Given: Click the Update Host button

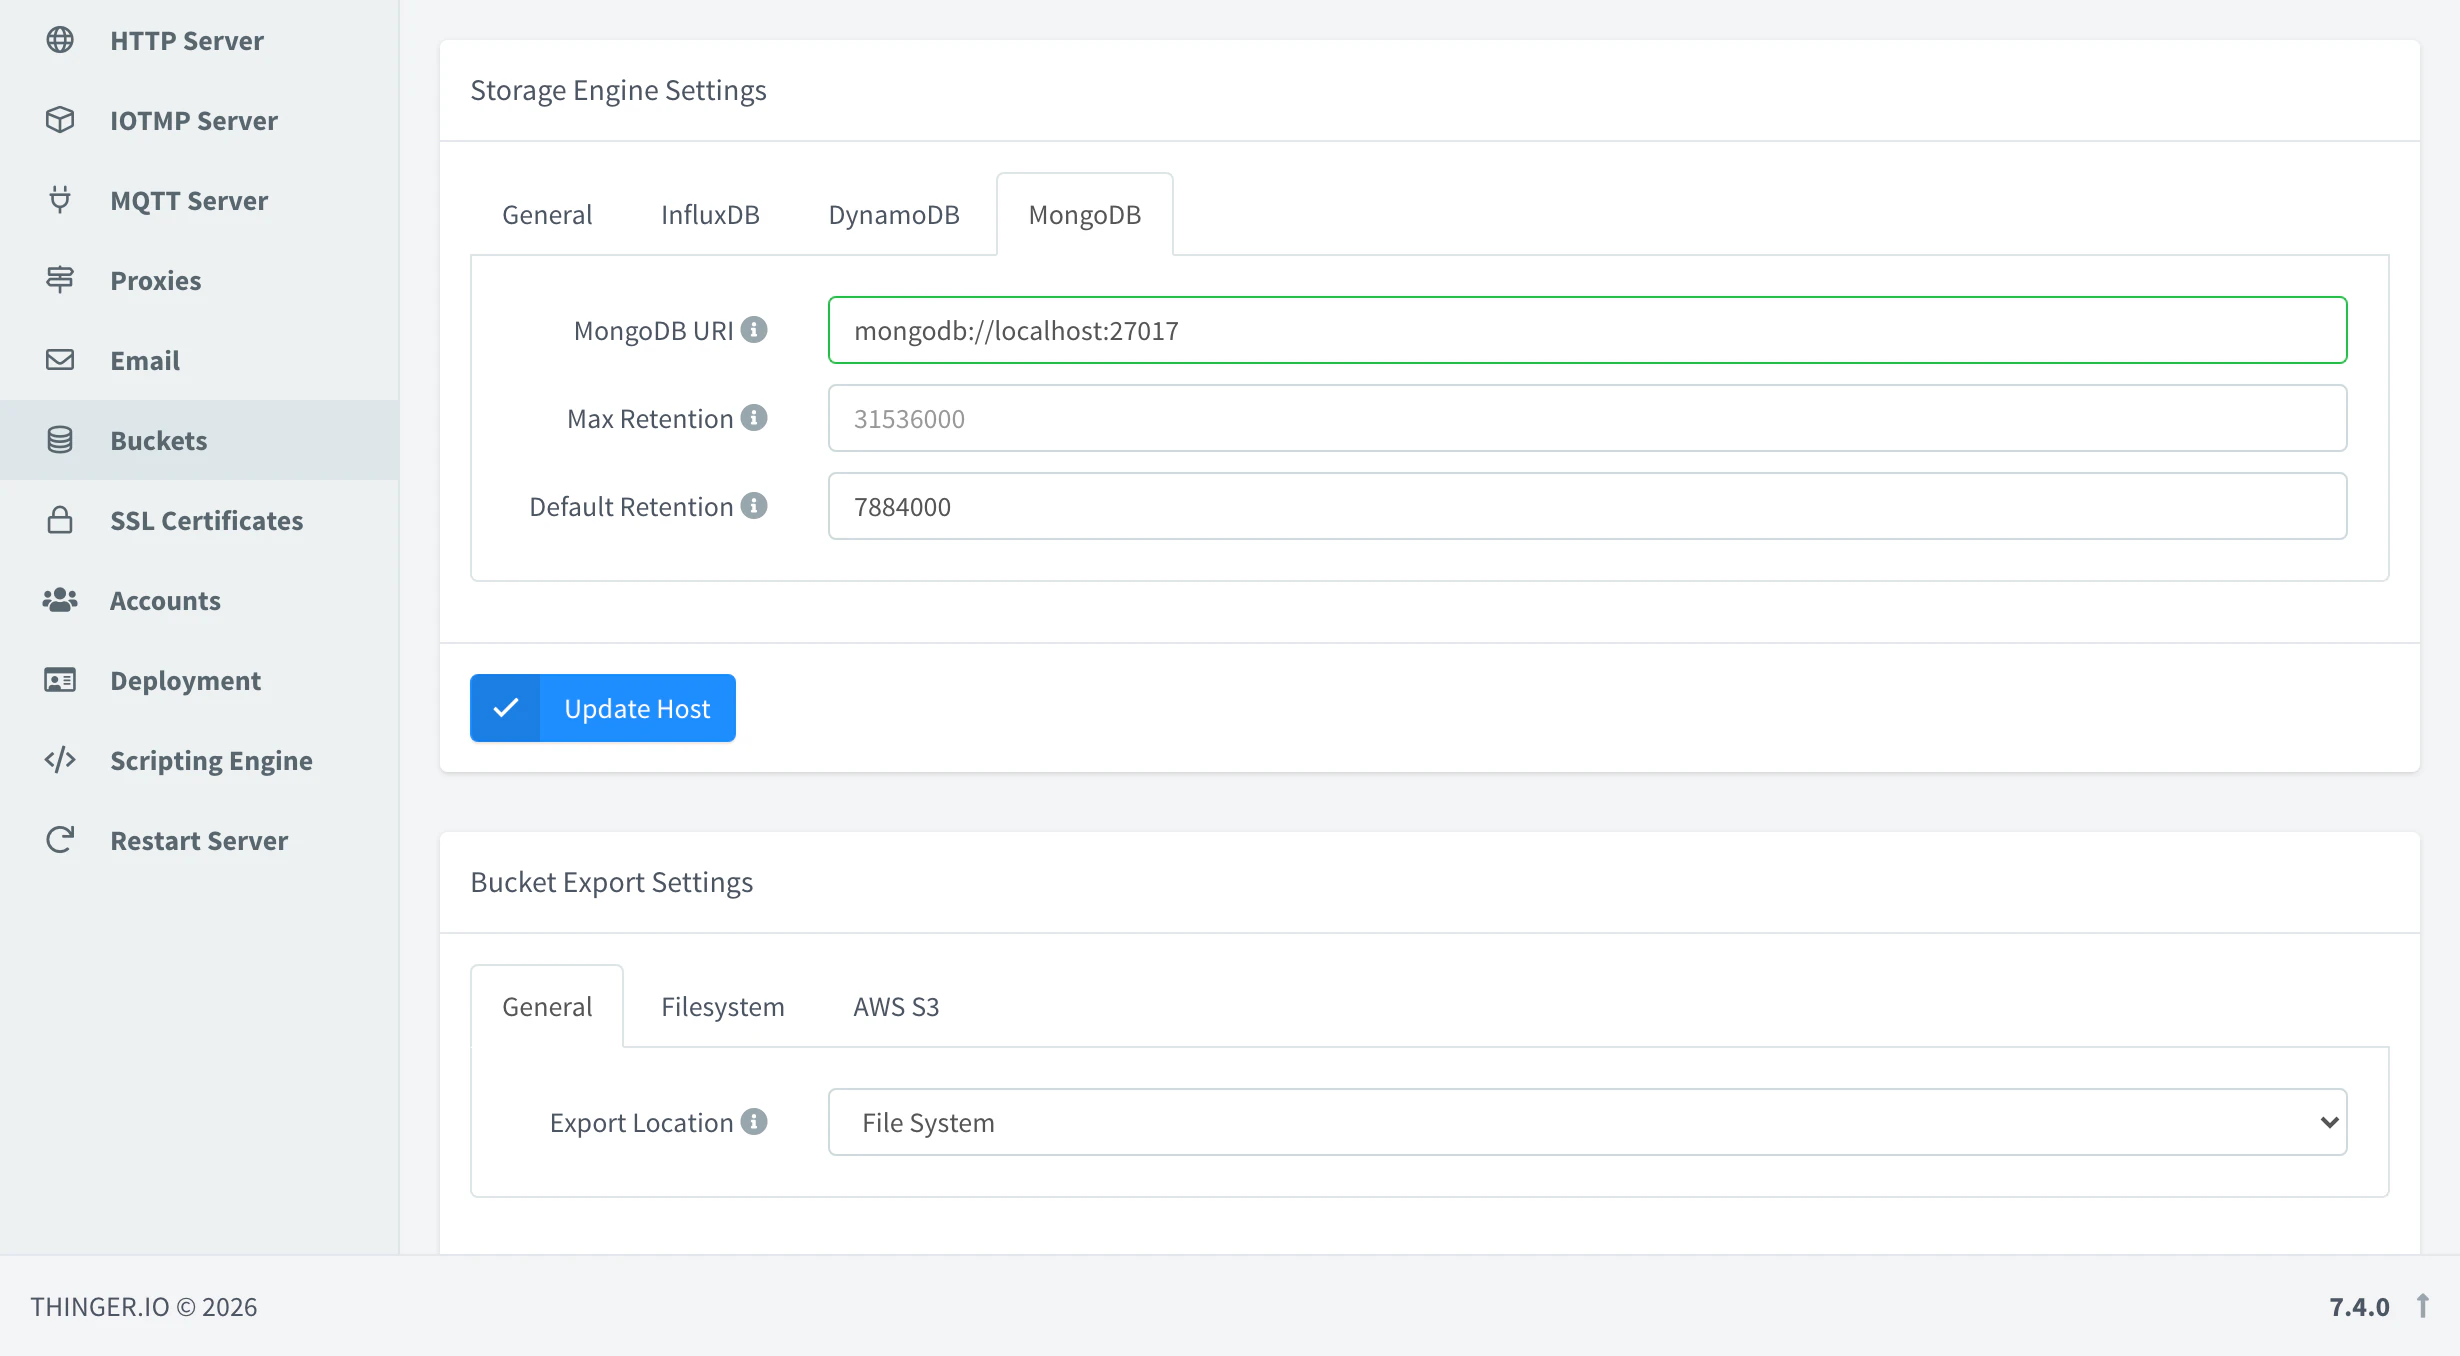Looking at the screenshot, I should (x=603, y=708).
